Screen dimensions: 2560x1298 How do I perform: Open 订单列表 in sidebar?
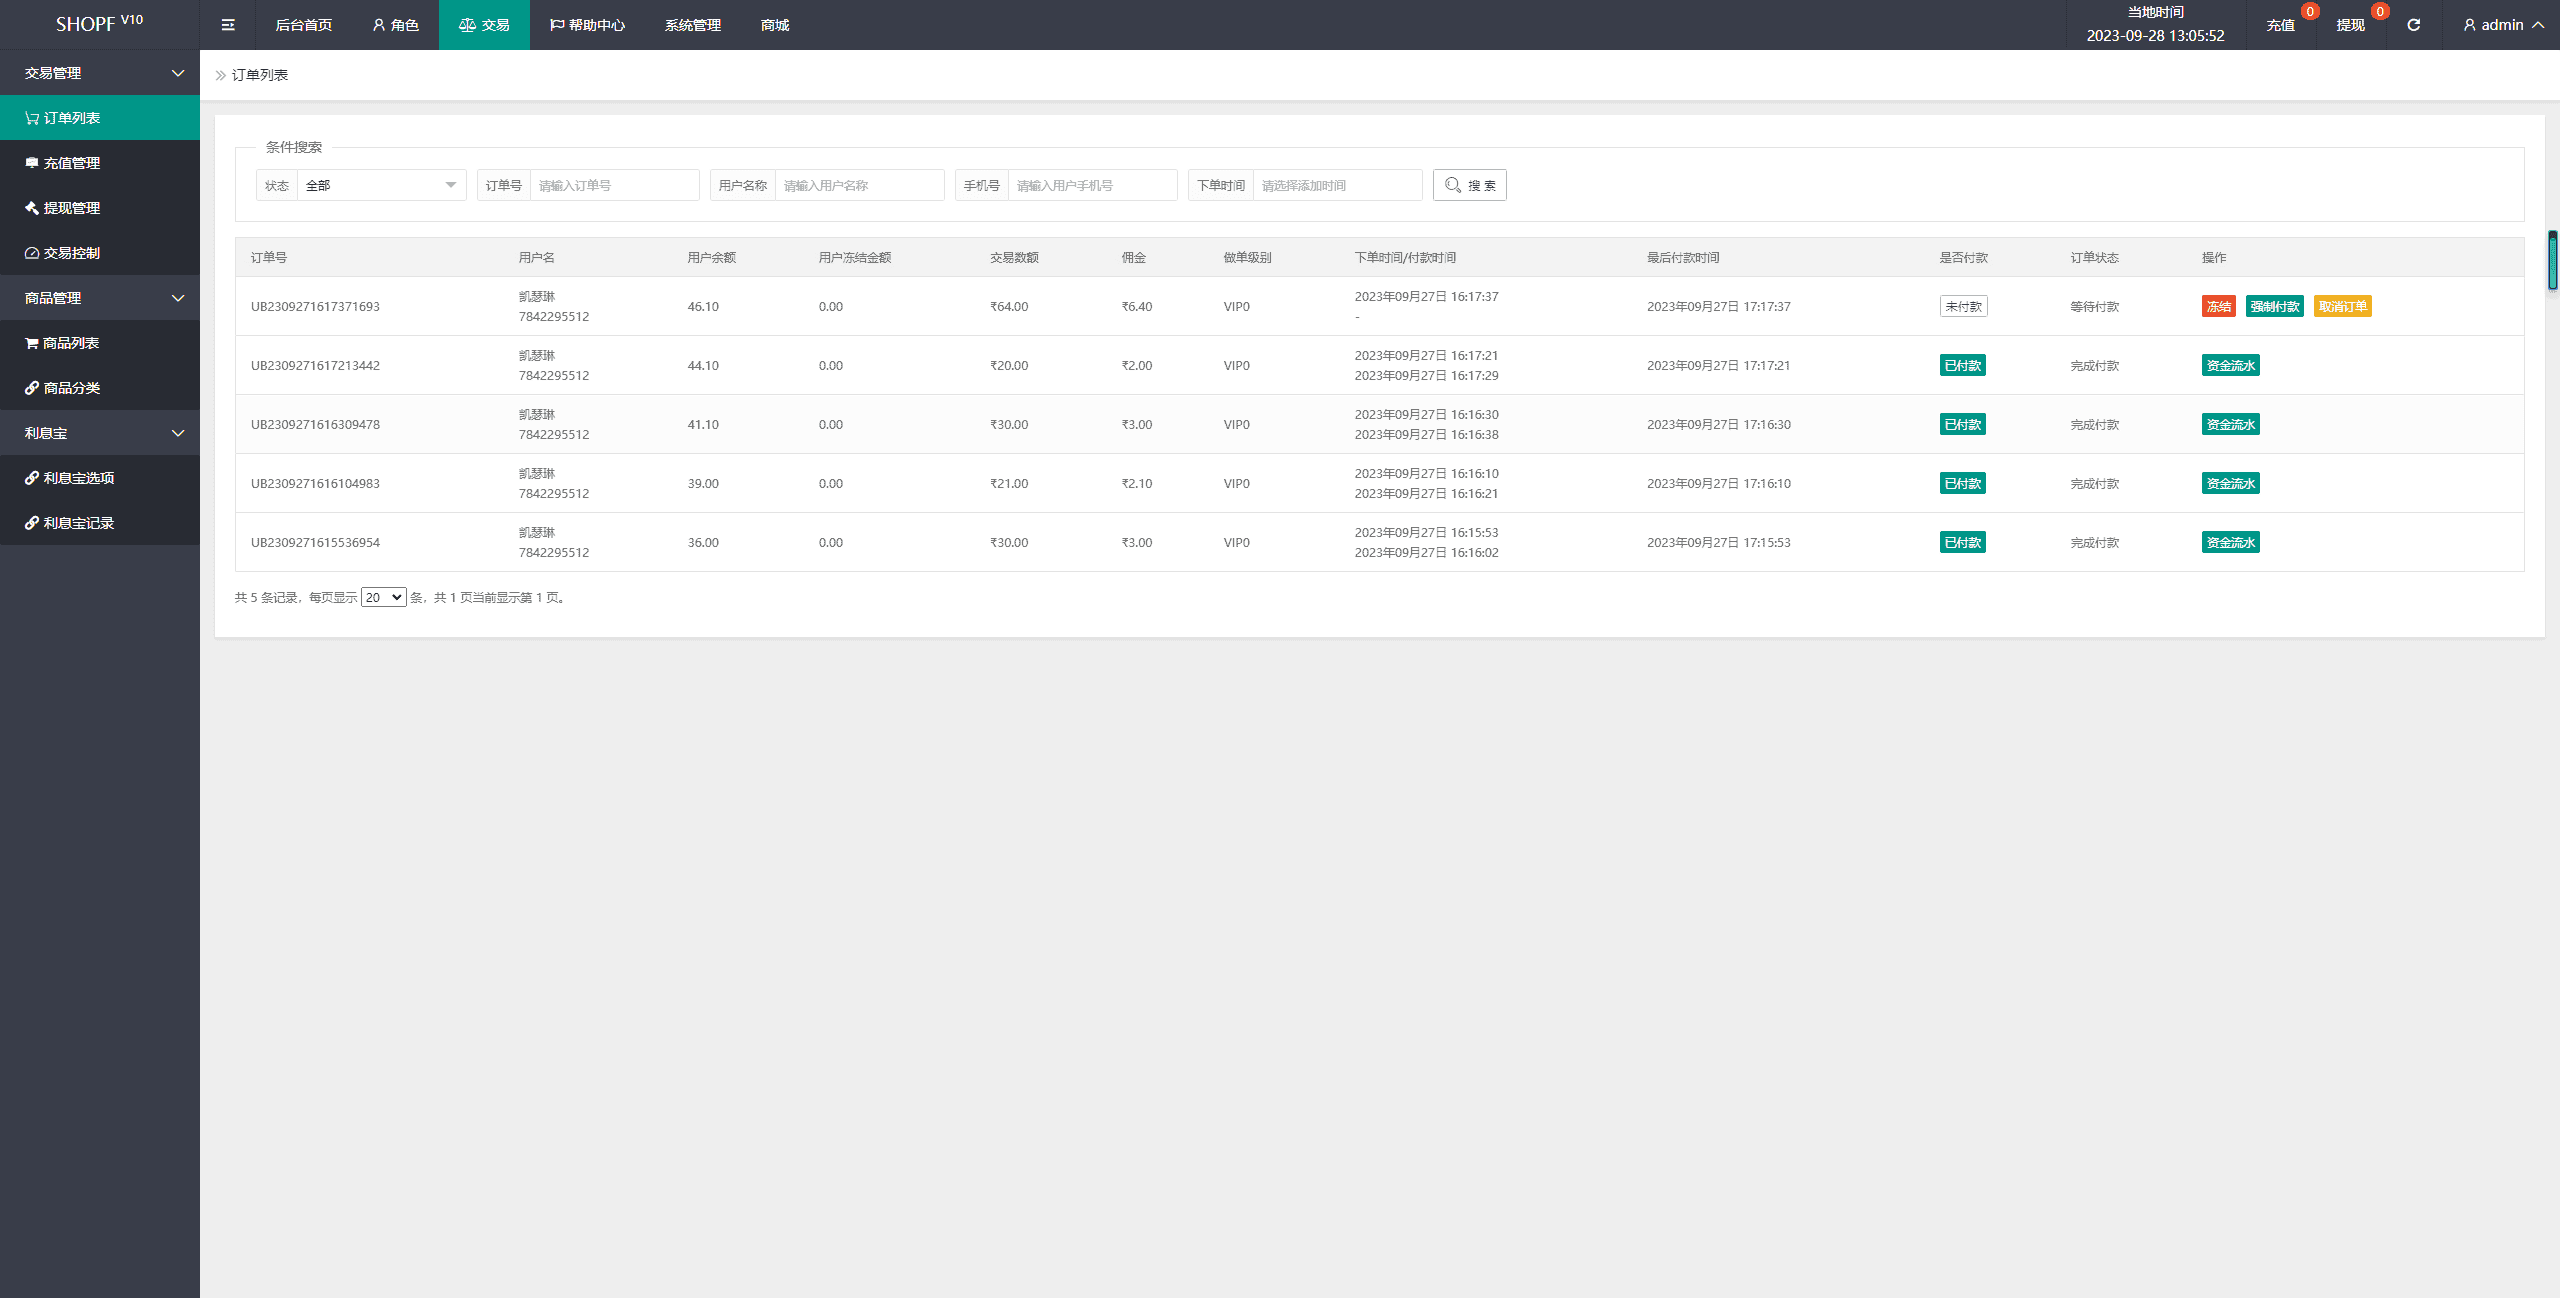point(72,118)
